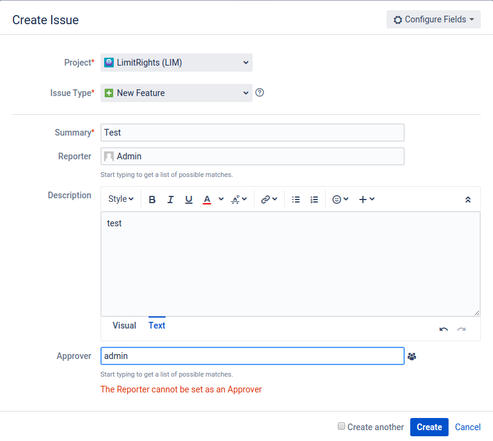Open the Issue Type dropdown showing New Feature

pyautogui.click(x=176, y=93)
